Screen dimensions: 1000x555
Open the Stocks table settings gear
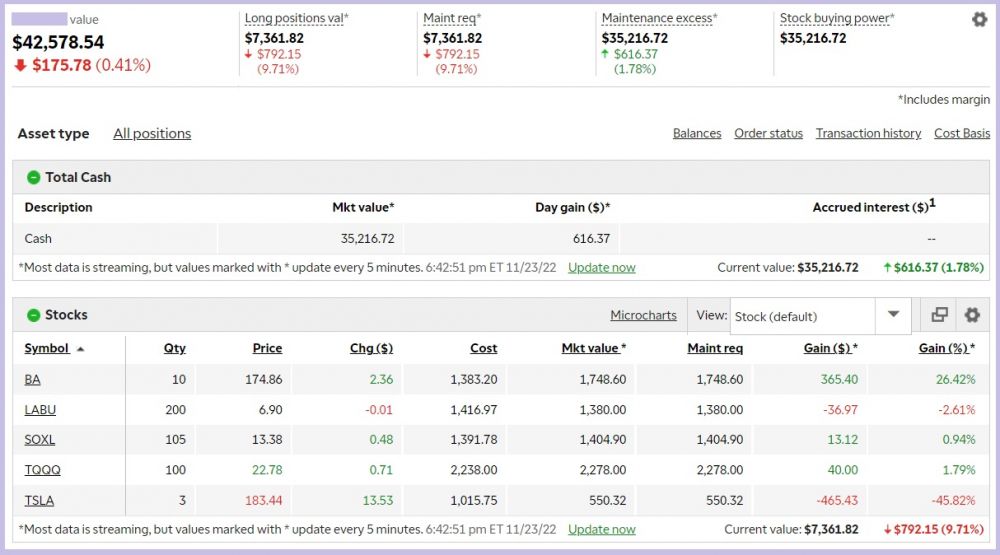[x=971, y=315]
